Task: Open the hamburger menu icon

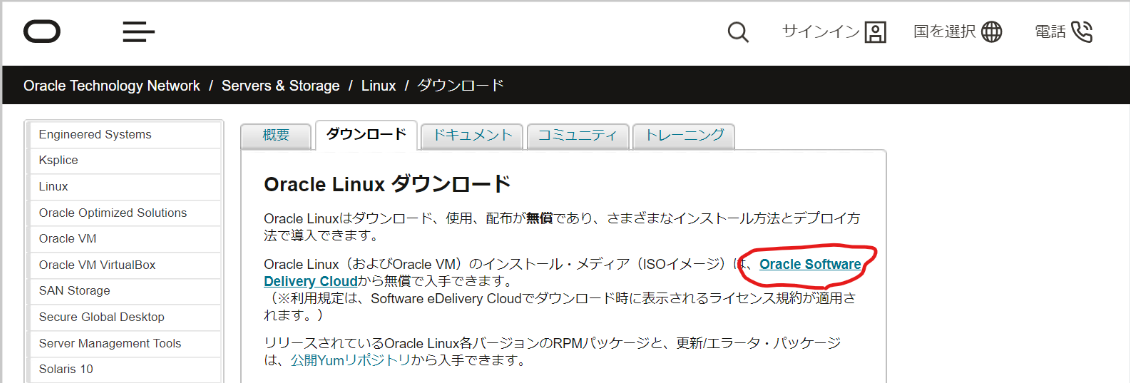Action: coord(138,32)
